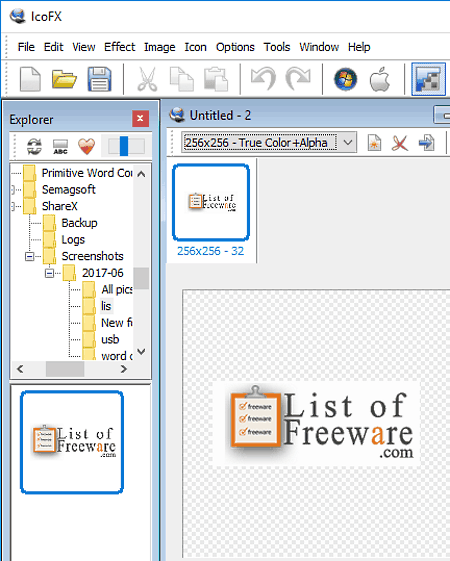Image resolution: width=450 pixels, height=561 pixels.
Task: Click the tree scroll right arrow
Action: point(124,369)
